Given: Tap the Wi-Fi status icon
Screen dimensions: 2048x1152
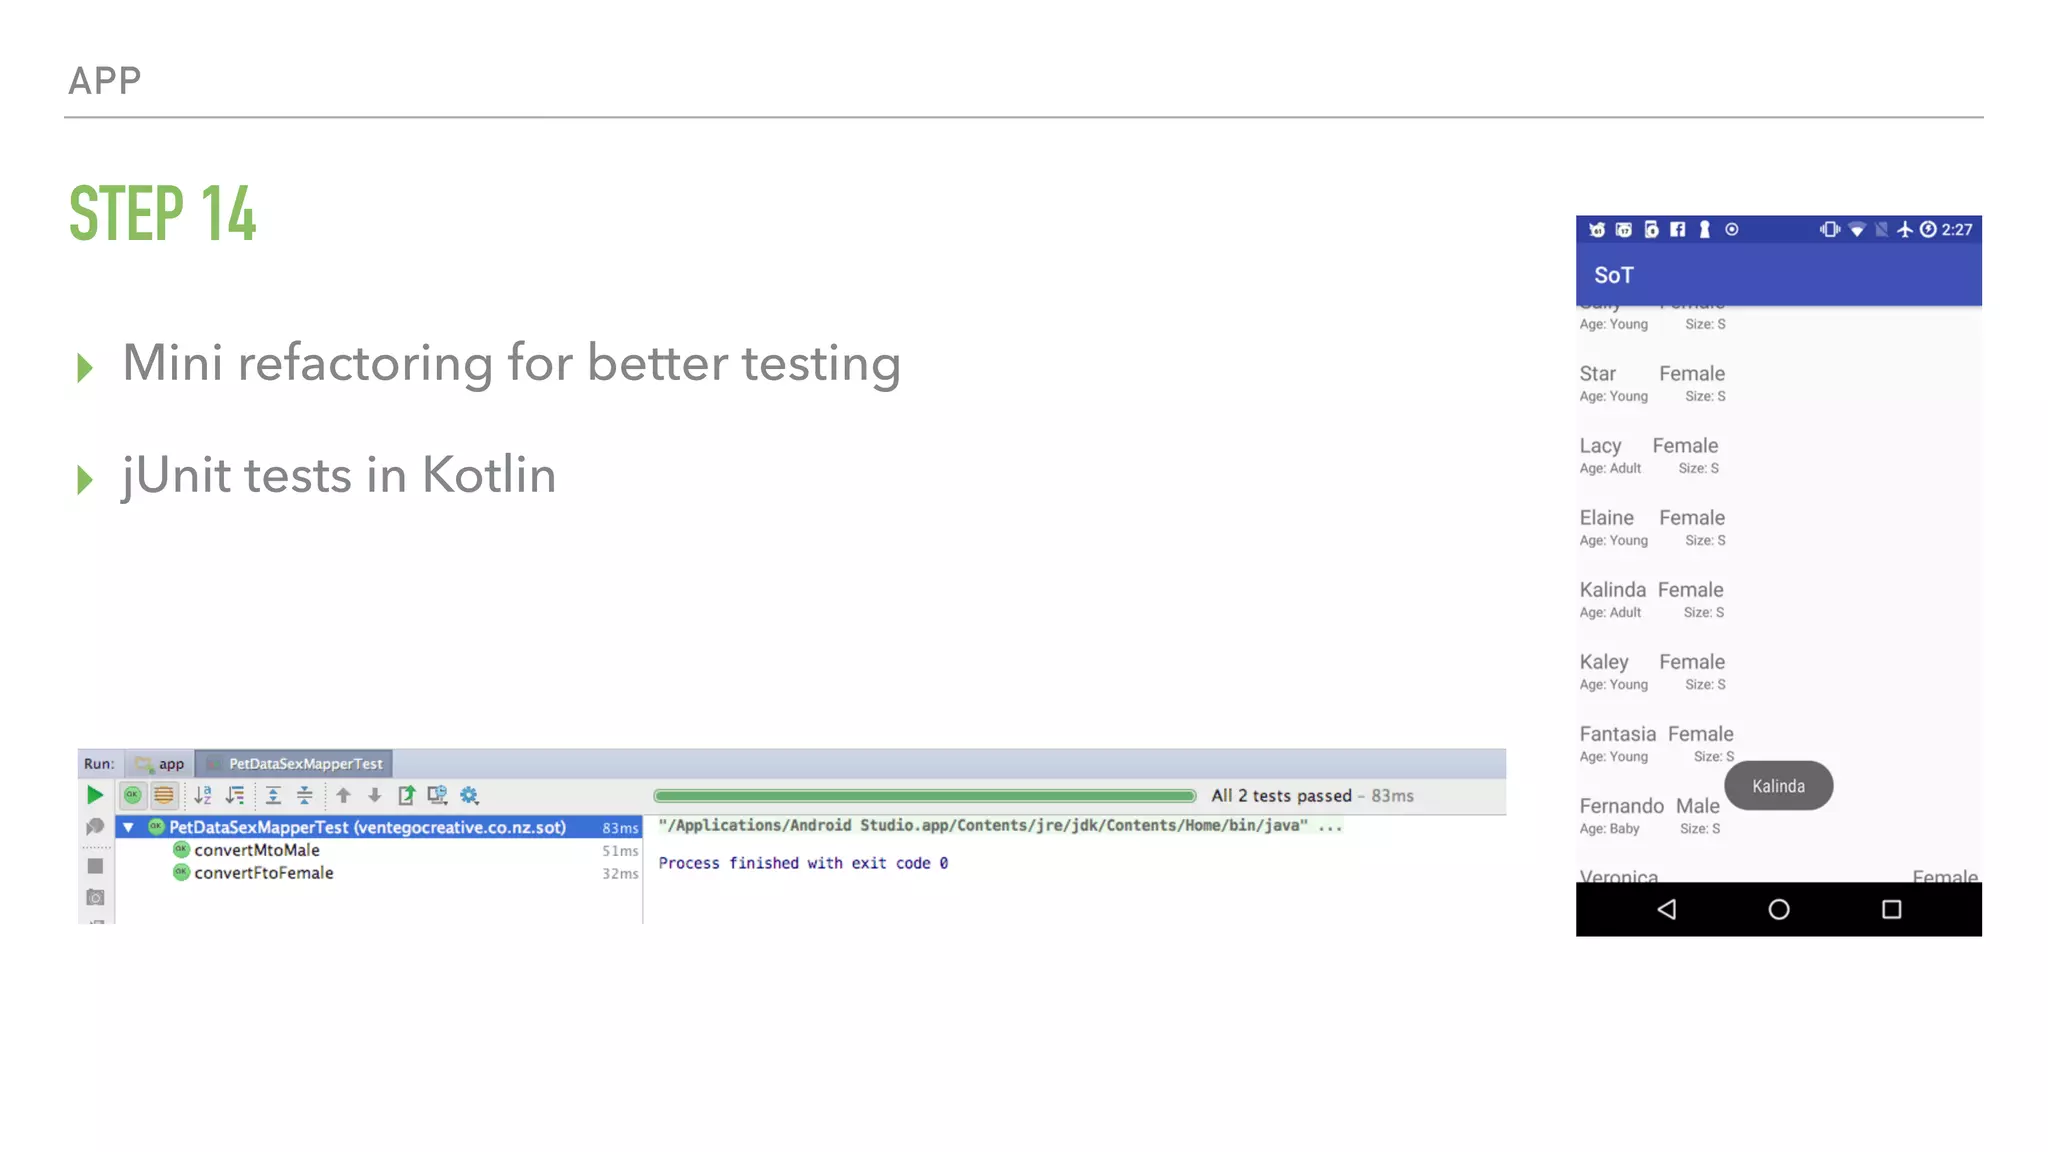Looking at the screenshot, I should click(1856, 230).
